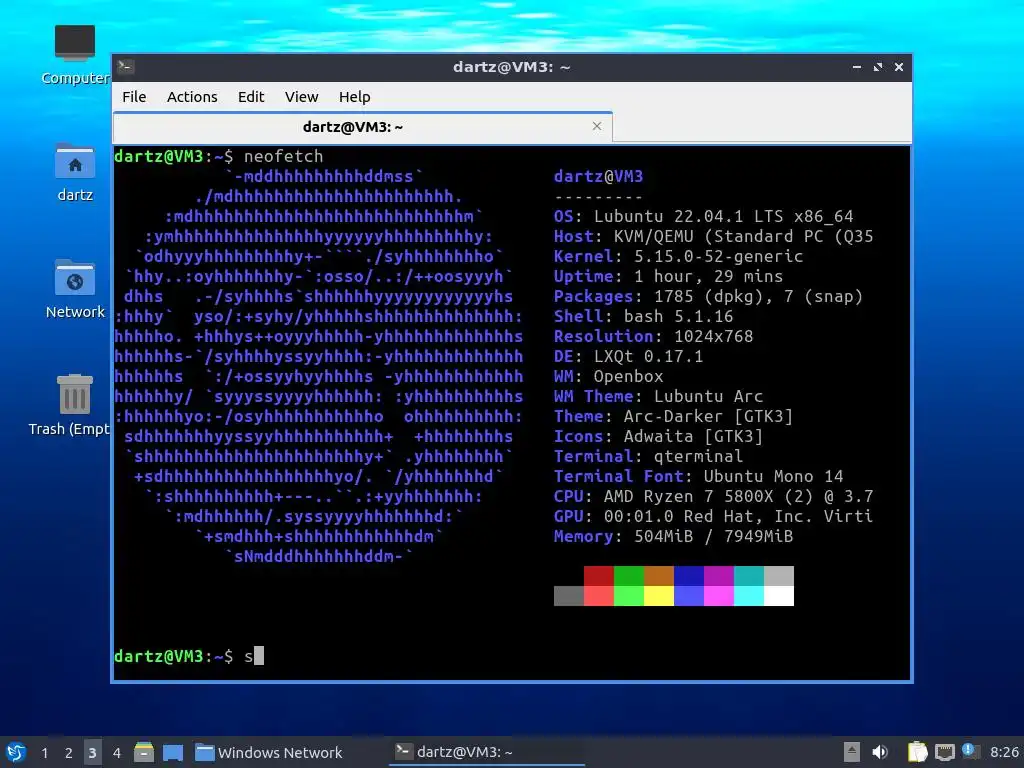Click the bright green color block
The height and width of the screenshot is (768, 1024).
coord(629,596)
